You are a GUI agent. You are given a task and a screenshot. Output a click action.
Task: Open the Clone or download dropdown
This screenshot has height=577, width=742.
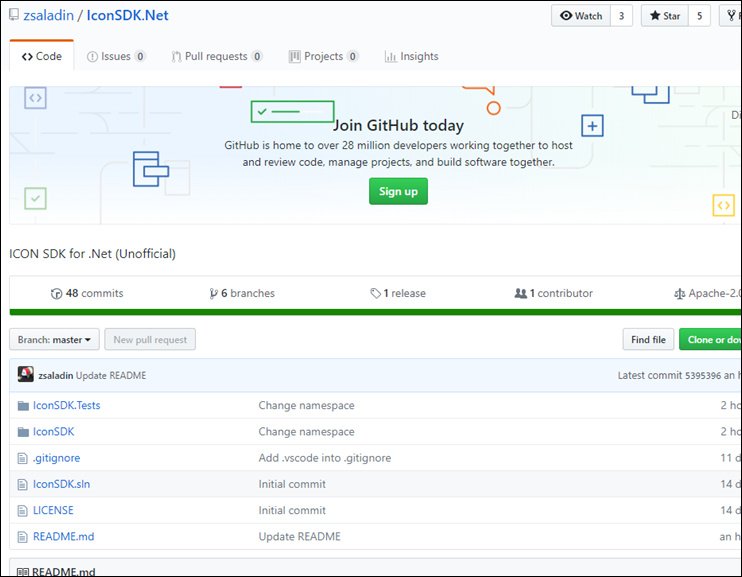point(710,339)
